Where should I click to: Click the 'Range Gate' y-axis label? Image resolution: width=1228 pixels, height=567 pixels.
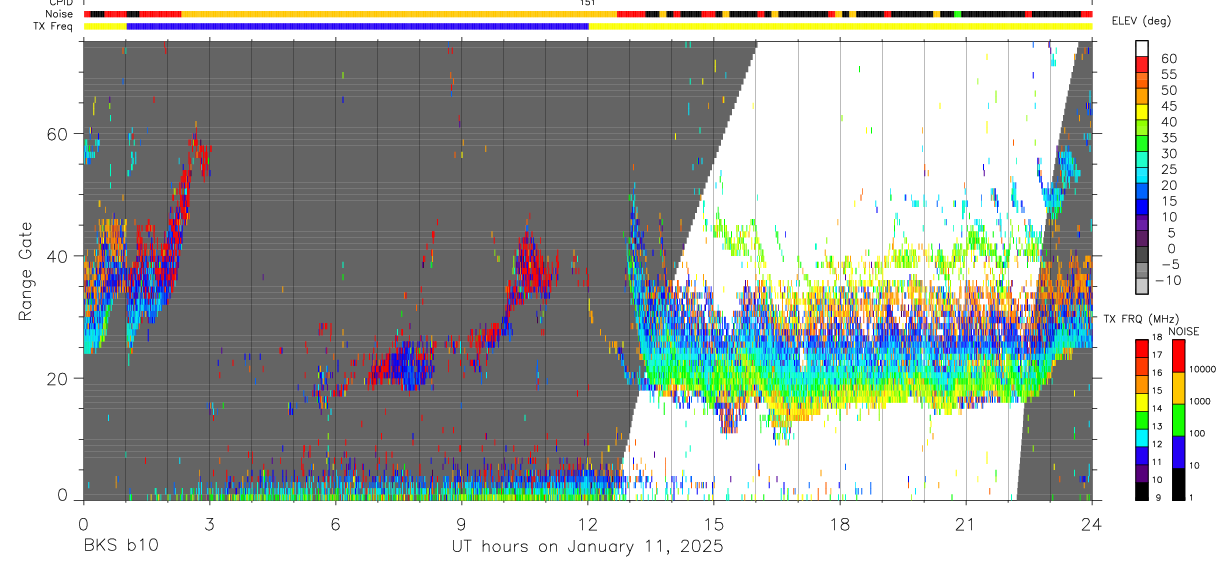coord(26,271)
